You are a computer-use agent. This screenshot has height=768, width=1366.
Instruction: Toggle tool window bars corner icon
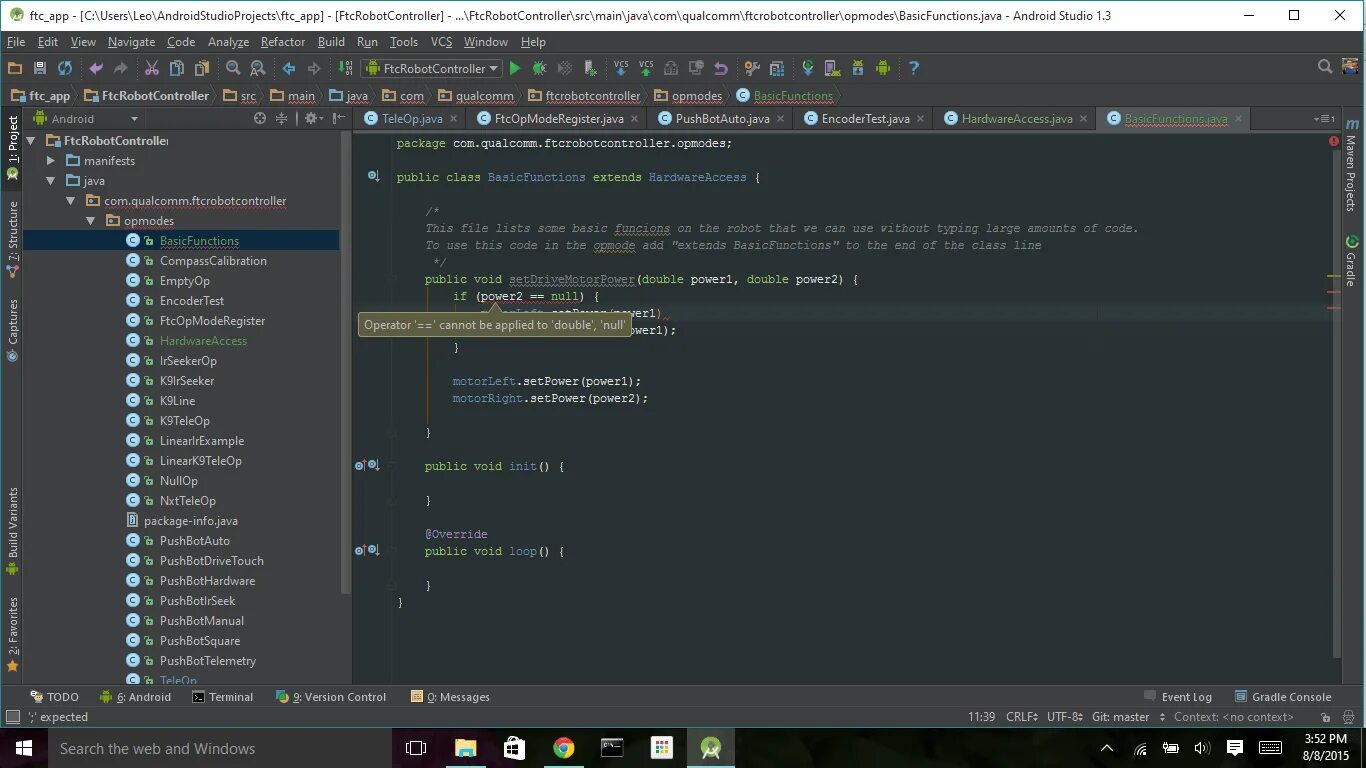pyautogui.click(x=12, y=717)
